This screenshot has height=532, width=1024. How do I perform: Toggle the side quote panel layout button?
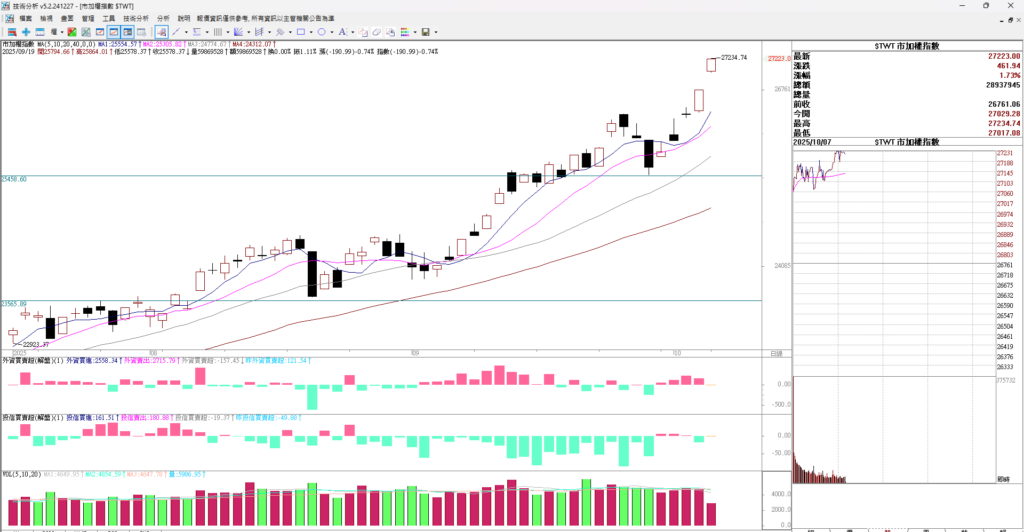pos(128,32)
